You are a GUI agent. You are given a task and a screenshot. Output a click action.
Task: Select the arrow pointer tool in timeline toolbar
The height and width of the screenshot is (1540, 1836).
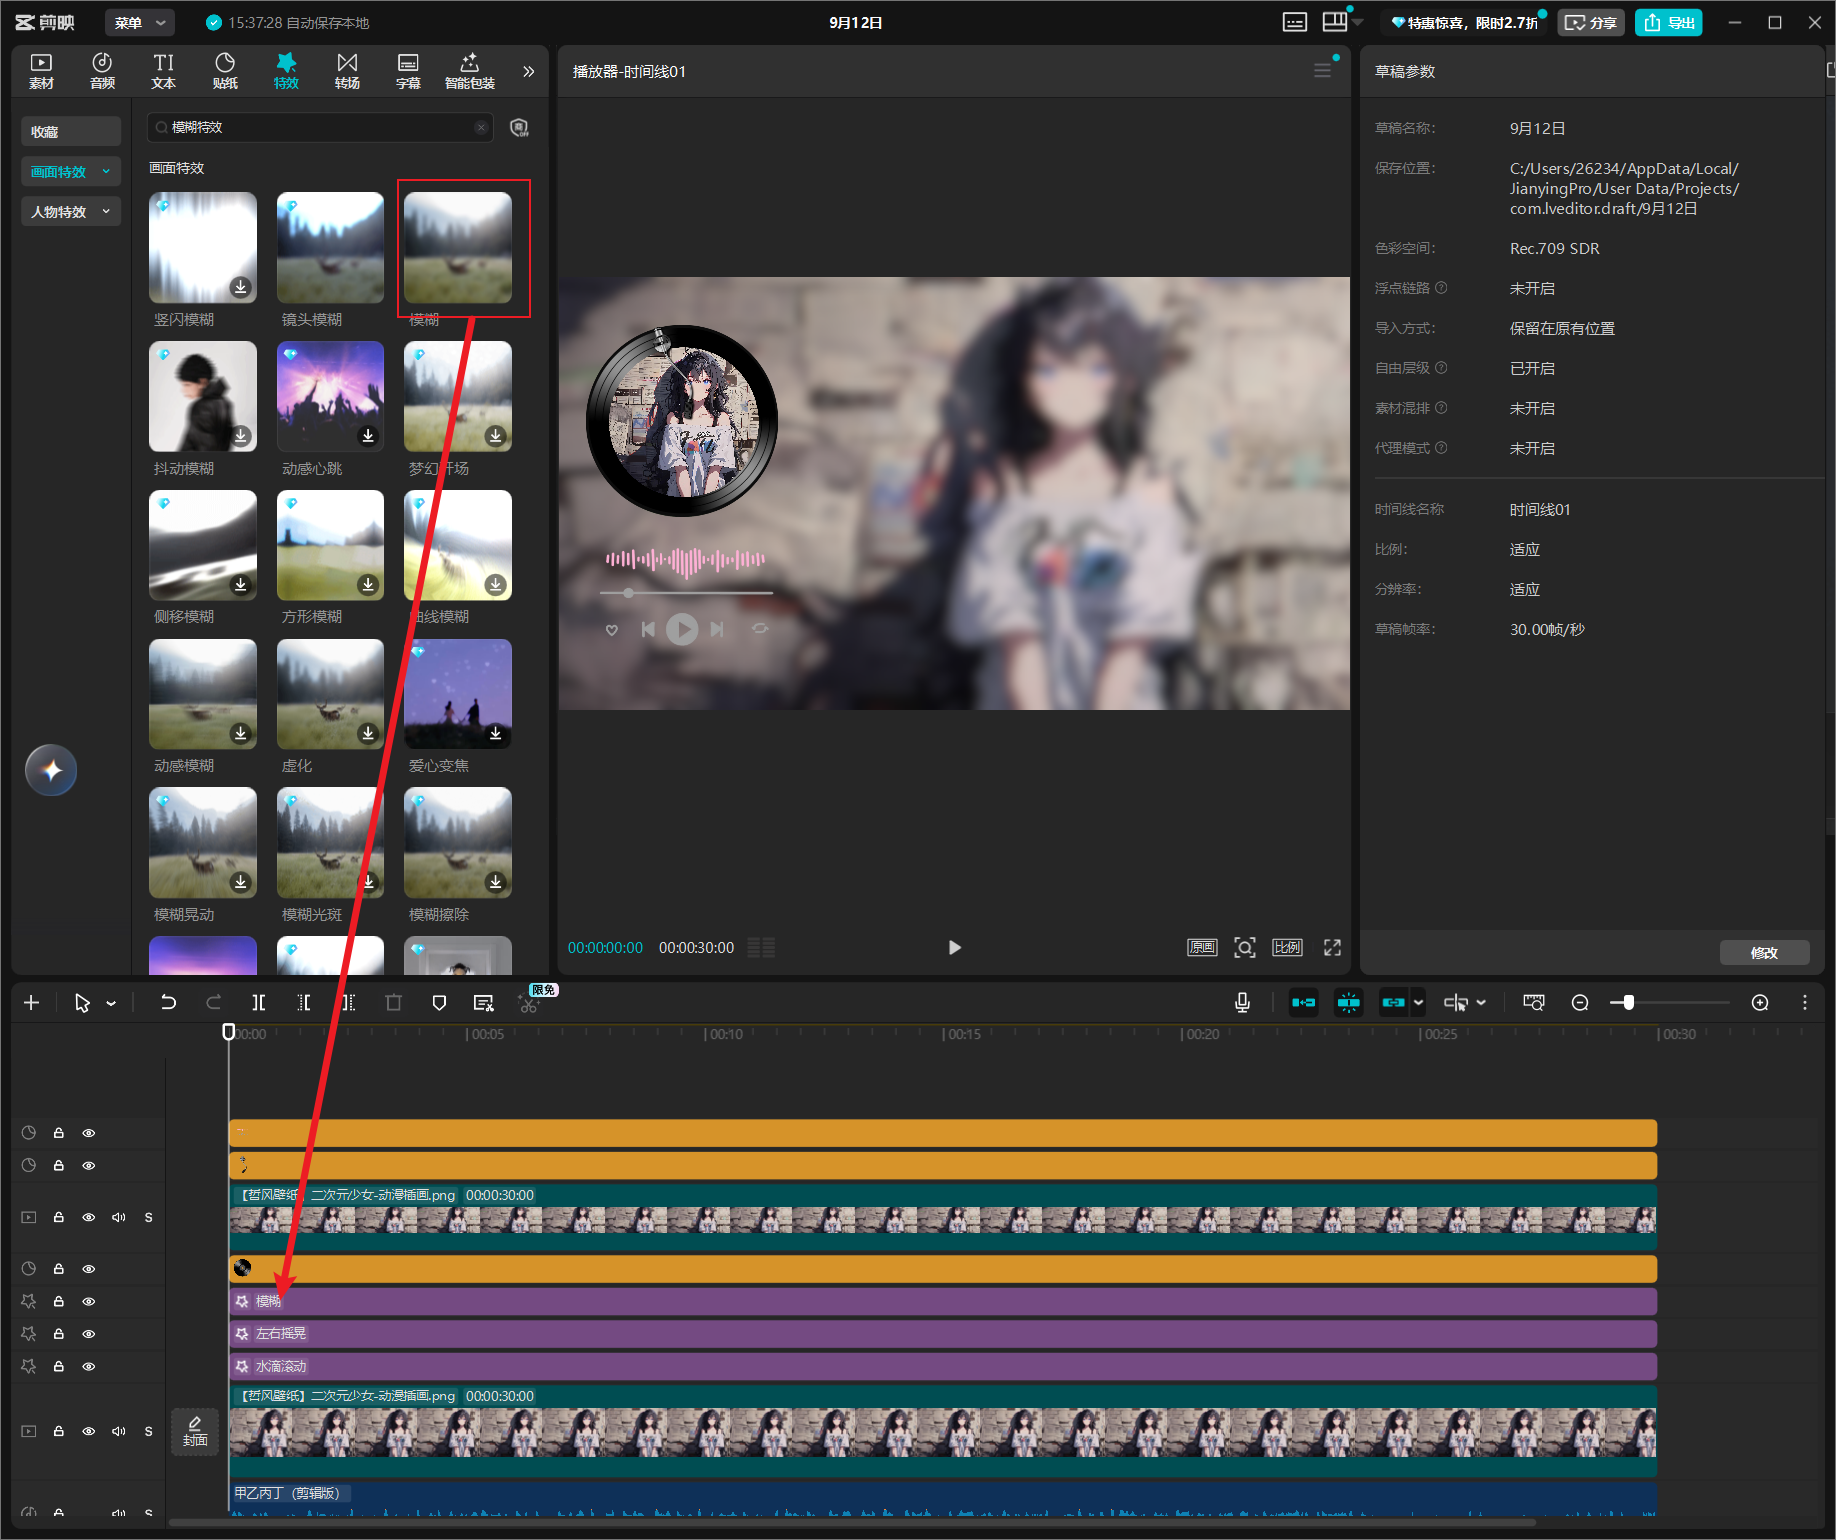82,1003
